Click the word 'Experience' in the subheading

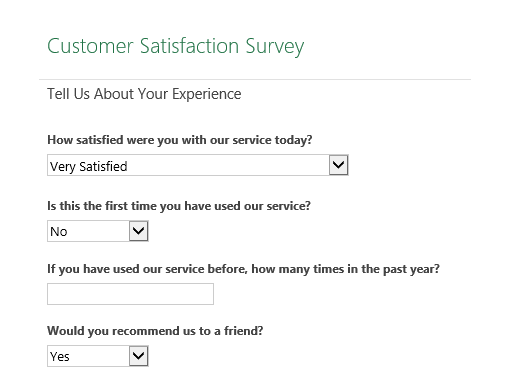(207, 94)
